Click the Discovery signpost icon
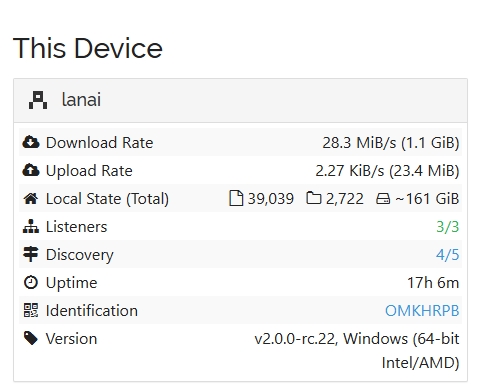This screenshot has height=391, width=481. pyautogui.click(x=31, y=255)
